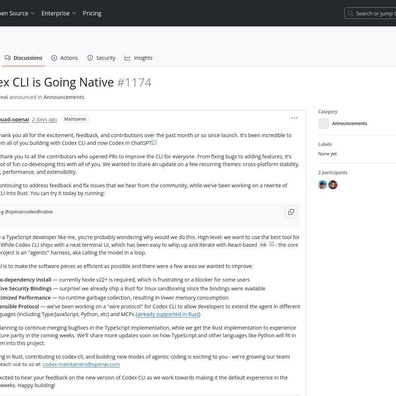Click the Maintainer badge
The width and height of the screenshot is (396, 396).
click(x=75, y=119)
